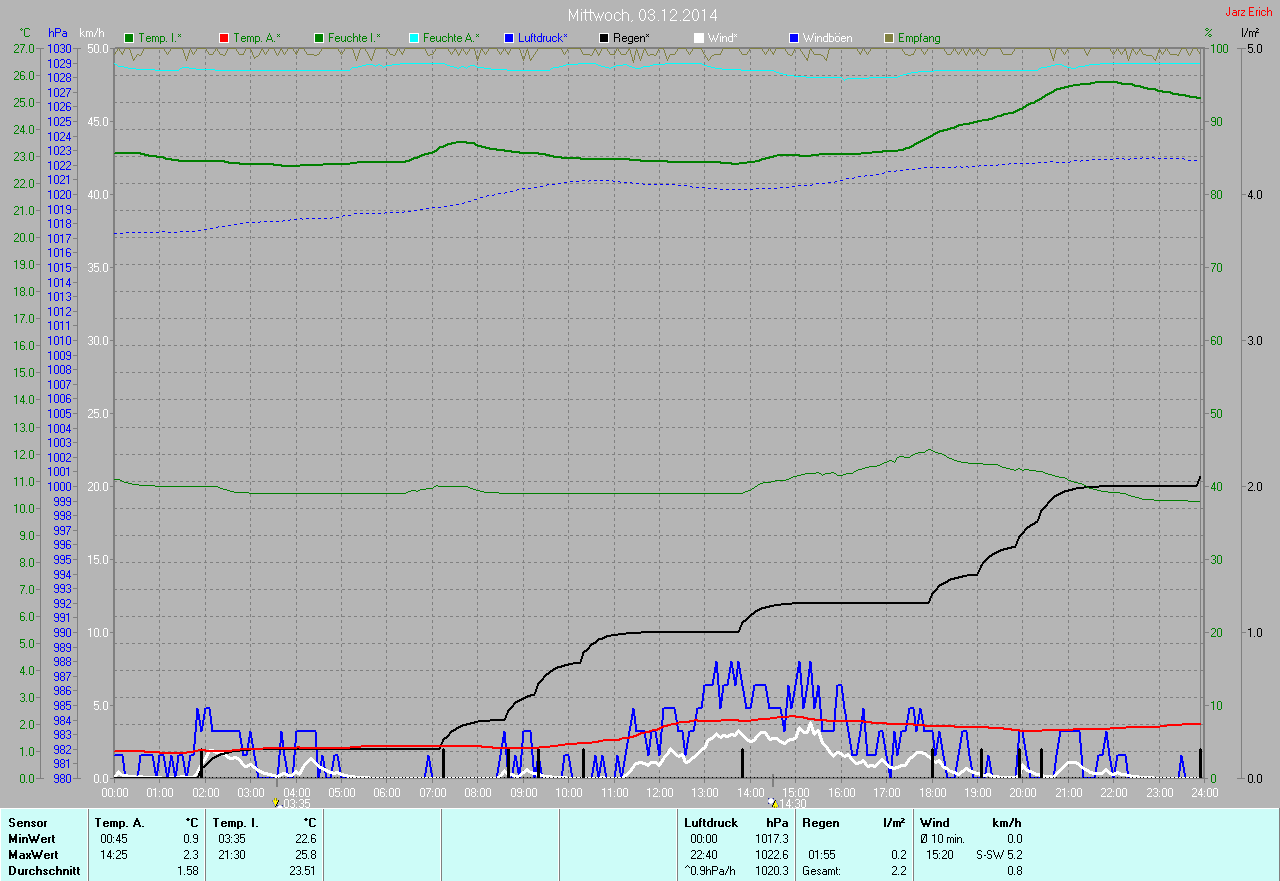The height and width of the screenshot is (881, 1280).
Task: Toggle the Feuchte I. legend swatch
Action: tap(319, 38)
